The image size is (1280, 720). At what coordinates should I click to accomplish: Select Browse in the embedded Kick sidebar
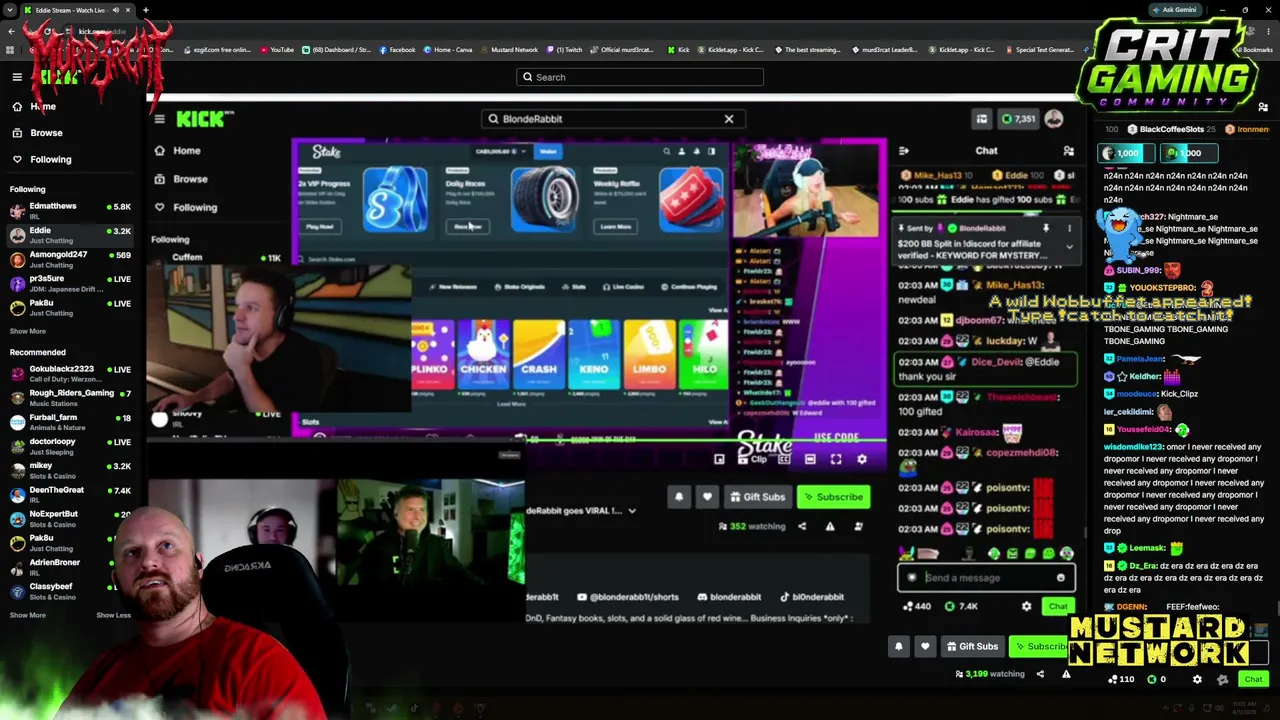181,179
